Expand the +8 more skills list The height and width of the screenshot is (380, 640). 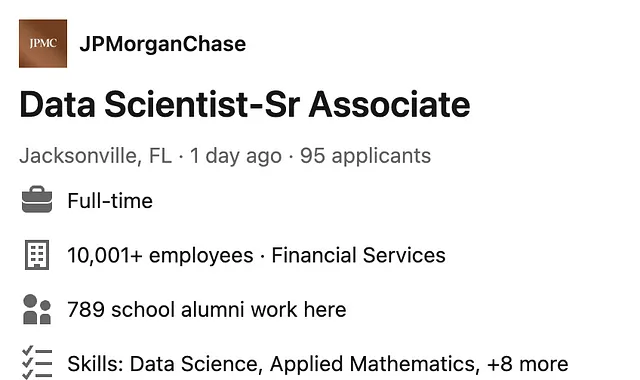[x=528, y=364]
